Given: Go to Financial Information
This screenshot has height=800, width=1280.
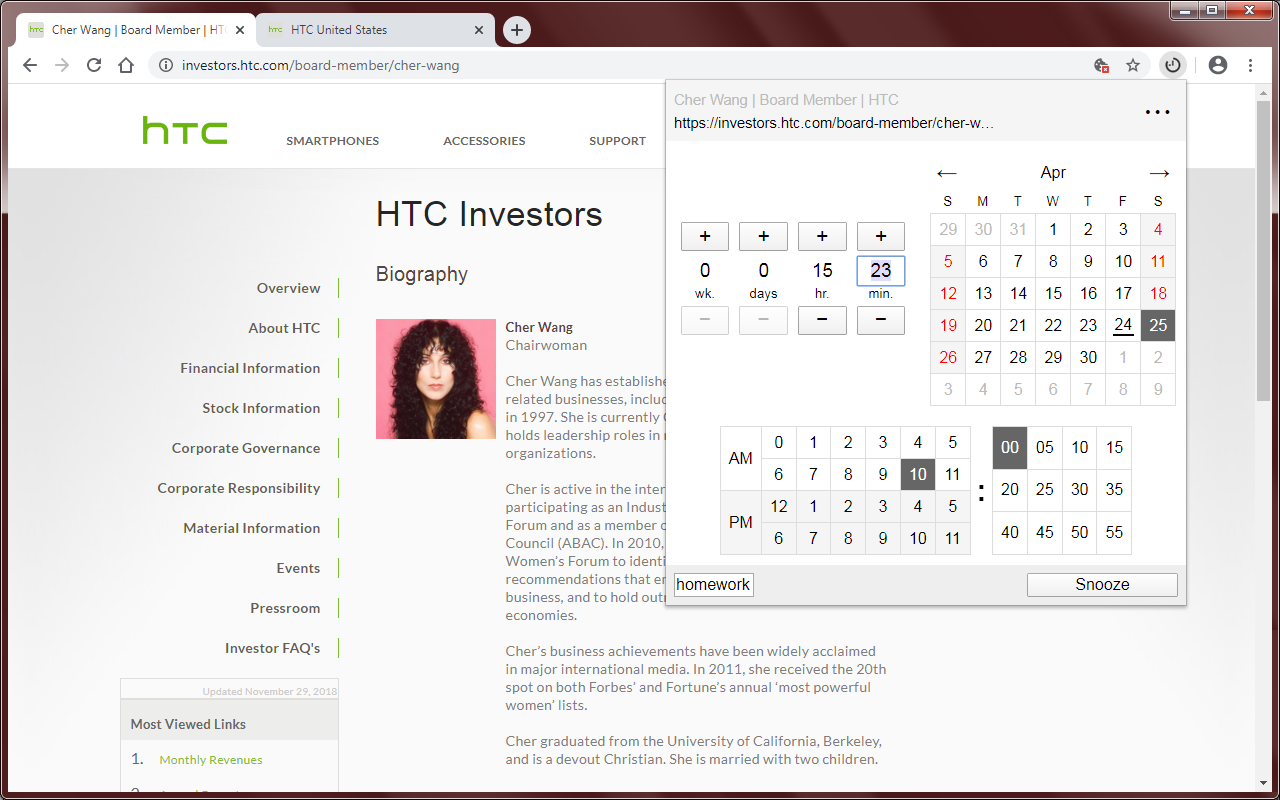Looking at the screenshot, I should pos(250,368).
